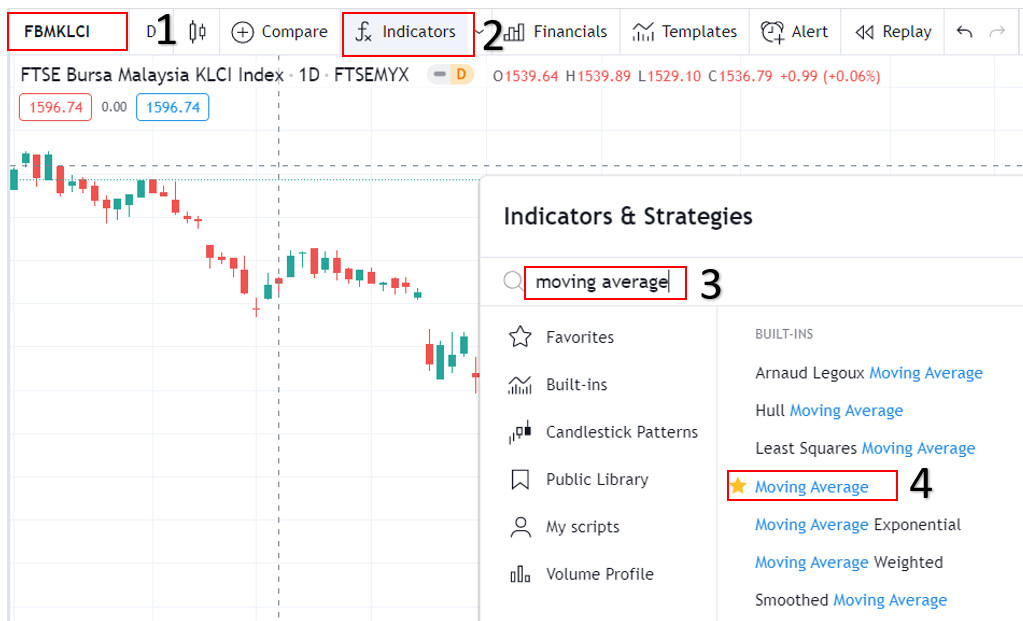Viewport: 1023px width, 621px height.
Task: Expand the chevron beside Indicators
Action: pos(478,32)
